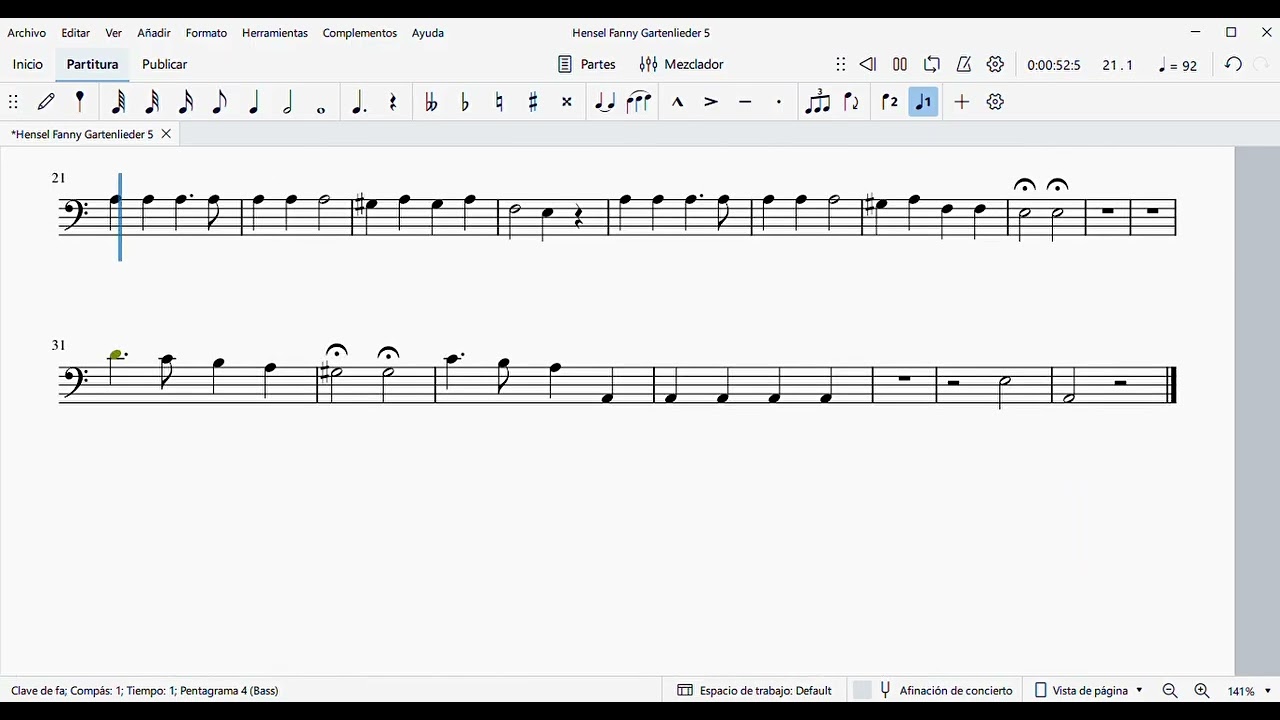Add a slur
1280x720 pixels.
pos(639,102)
